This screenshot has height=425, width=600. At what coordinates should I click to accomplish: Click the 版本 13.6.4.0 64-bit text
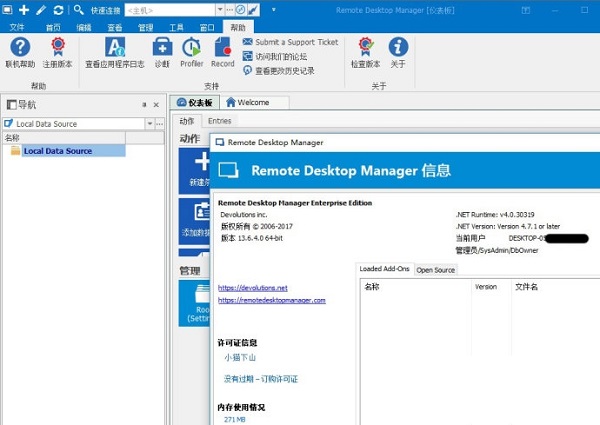click(x=252, y=238)
